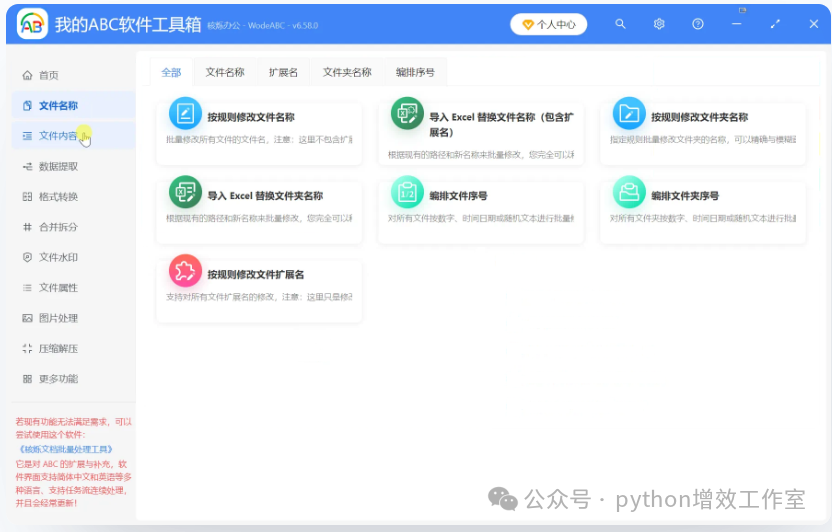This screenshot has width=832, height=532.
Task: Select 文件属性 in sidebar
Action: (x=73, y=287)
